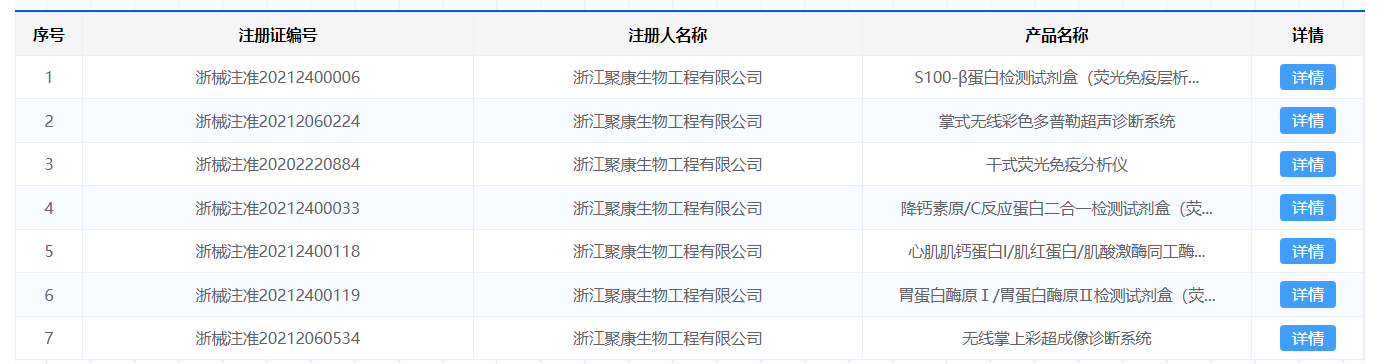The image size is (1389, 364).
Task: Select registration number 浙械注准20212400119
Action: (x=278, y=295)
